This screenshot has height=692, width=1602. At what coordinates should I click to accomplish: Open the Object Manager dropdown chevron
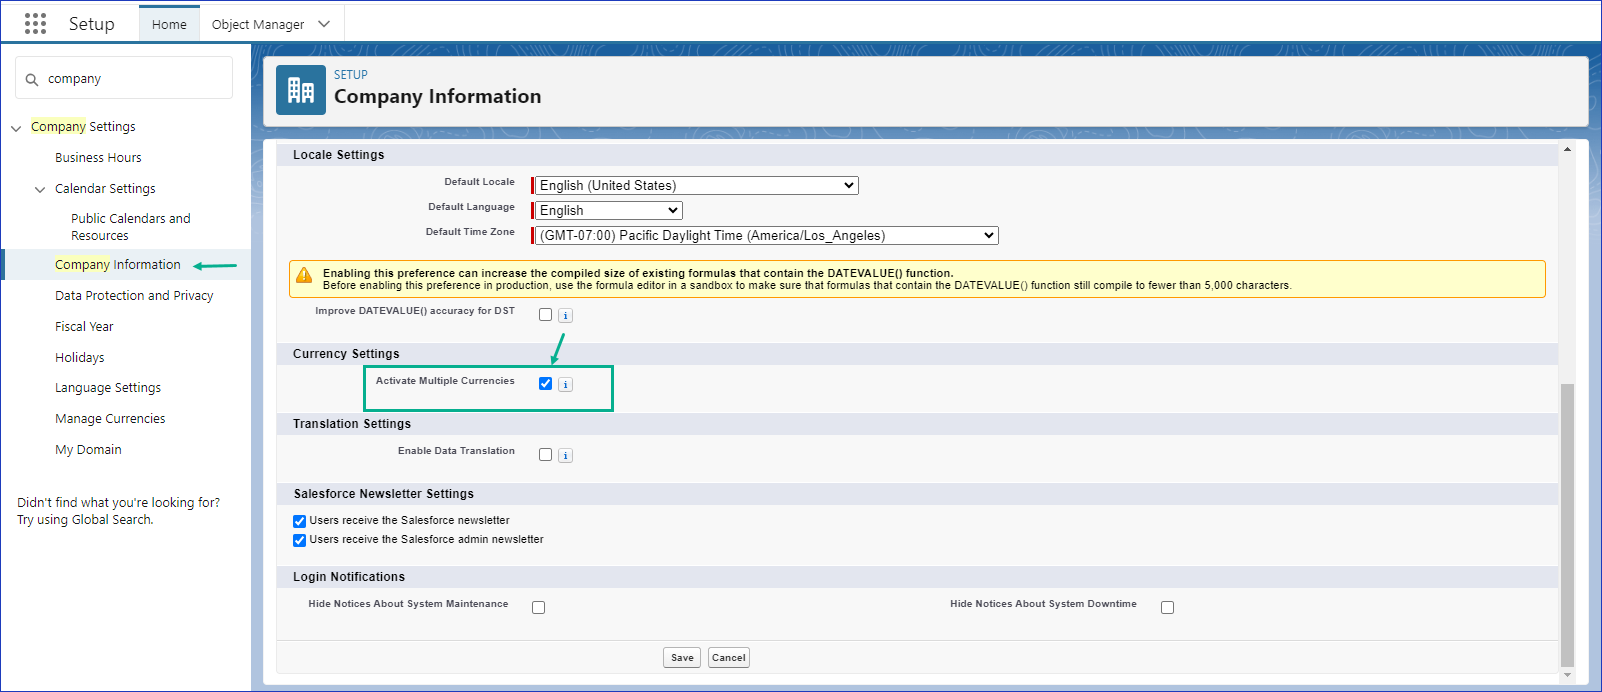pyautogui.click(x=324, y=24)
